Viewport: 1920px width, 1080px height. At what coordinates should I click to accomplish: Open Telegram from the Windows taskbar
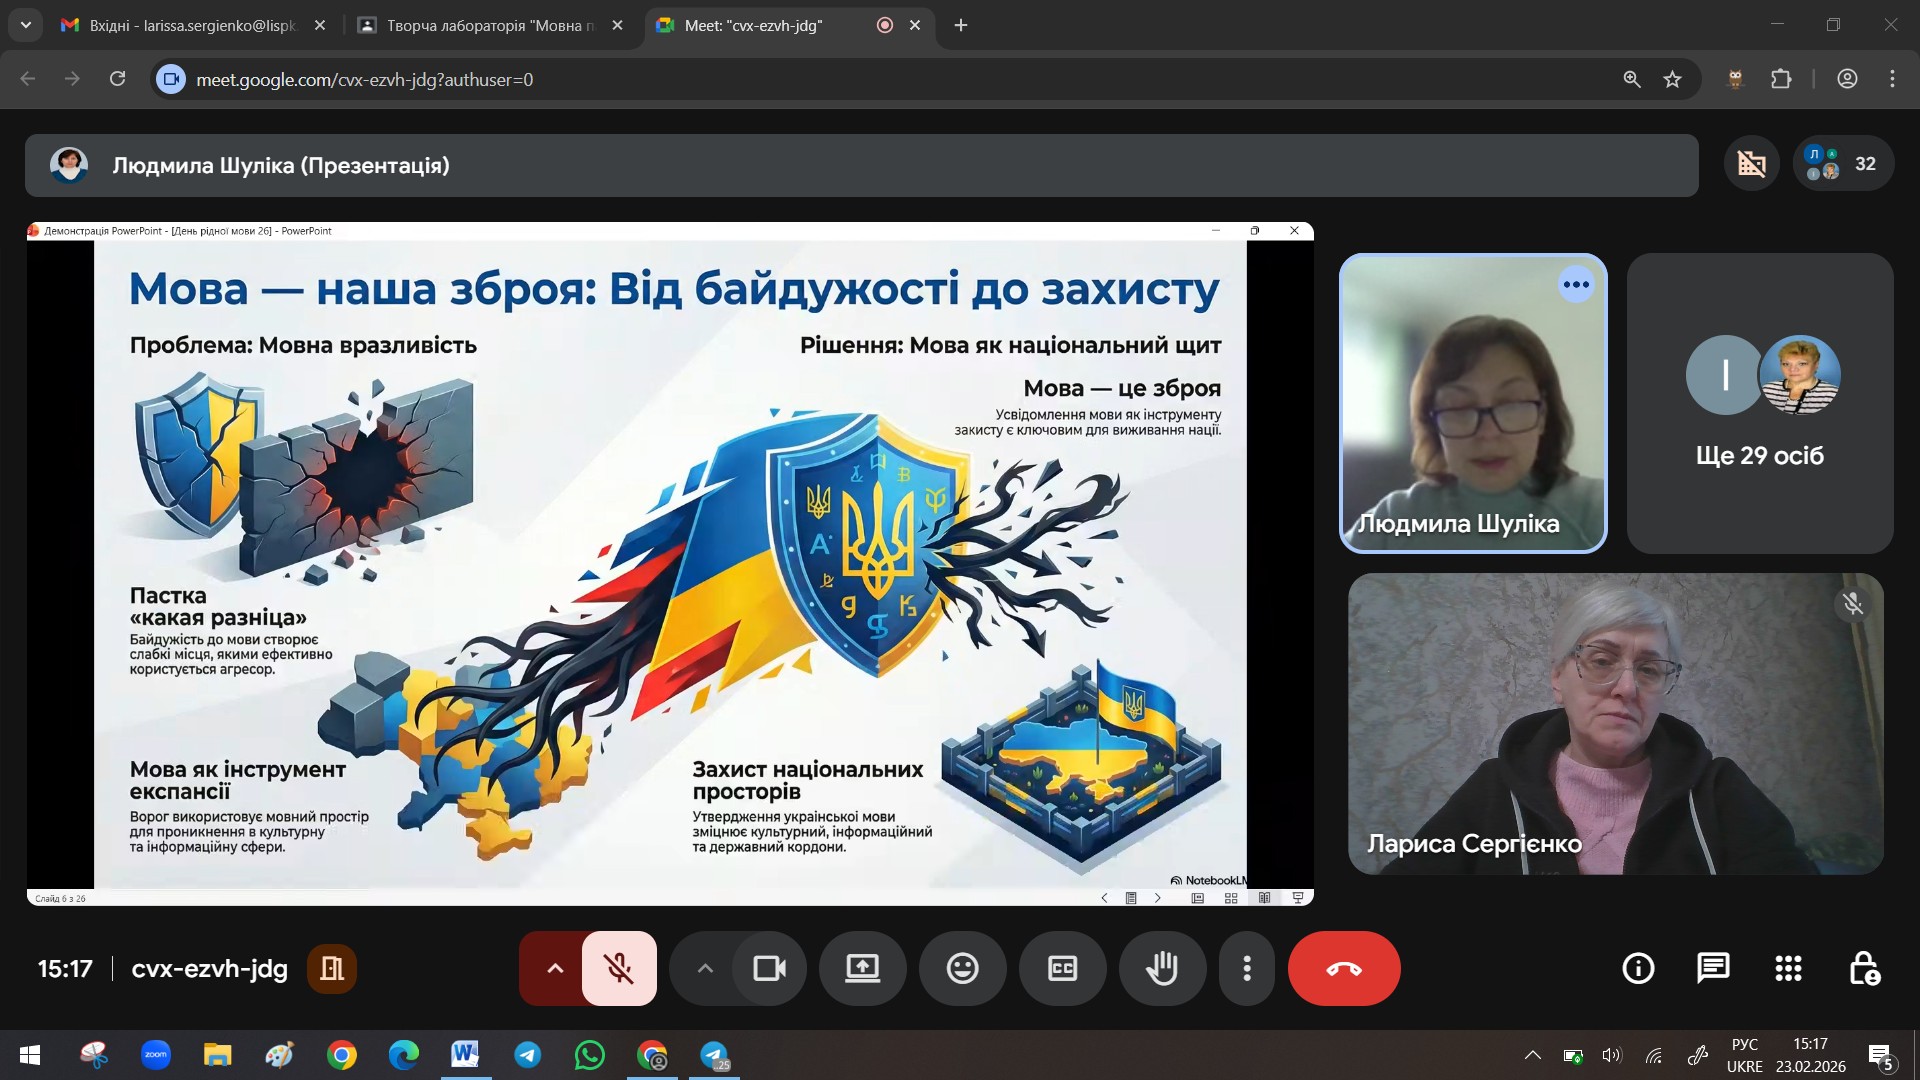(528, 1055)
